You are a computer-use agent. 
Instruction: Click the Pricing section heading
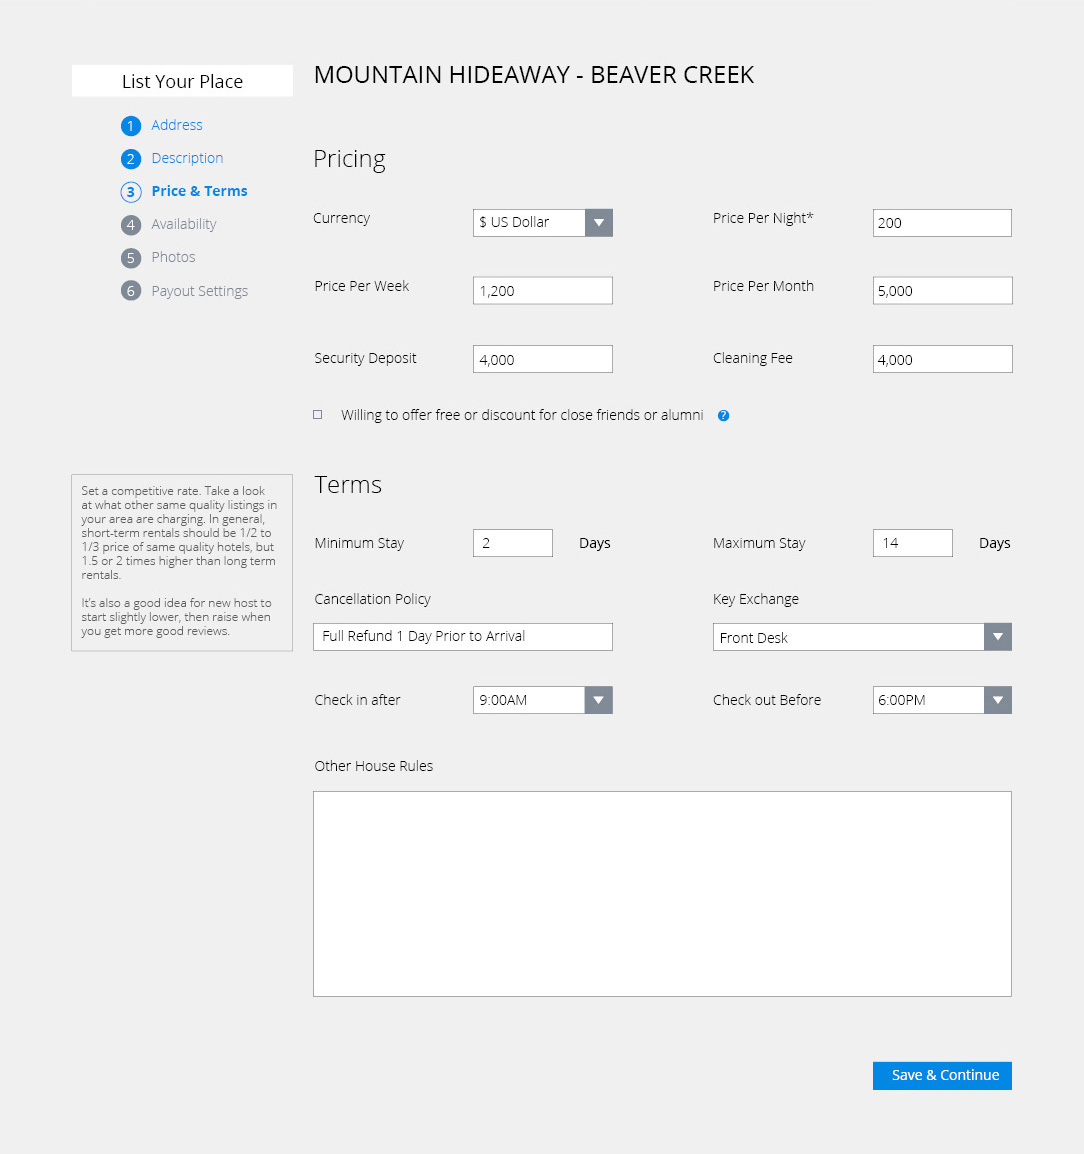[350, 160]
